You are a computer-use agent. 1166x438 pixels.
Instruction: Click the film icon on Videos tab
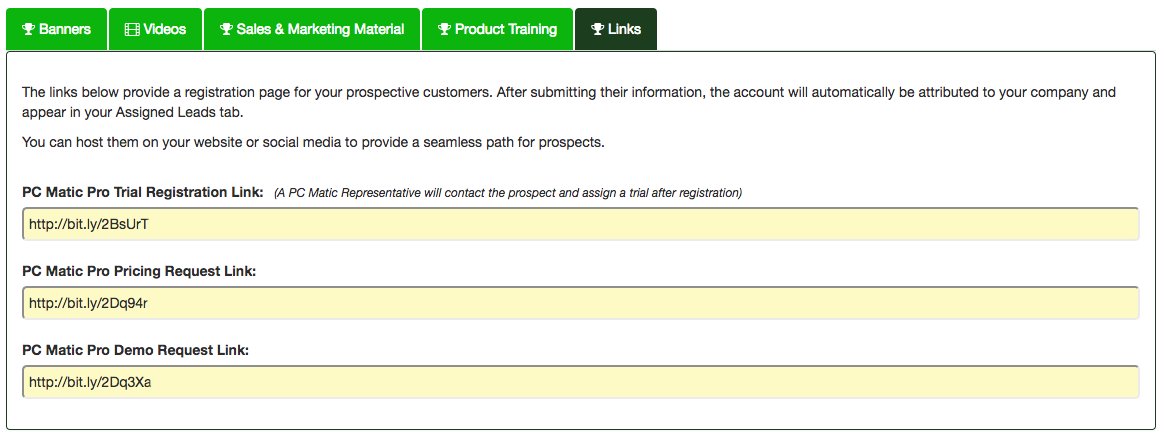[131, 30]
